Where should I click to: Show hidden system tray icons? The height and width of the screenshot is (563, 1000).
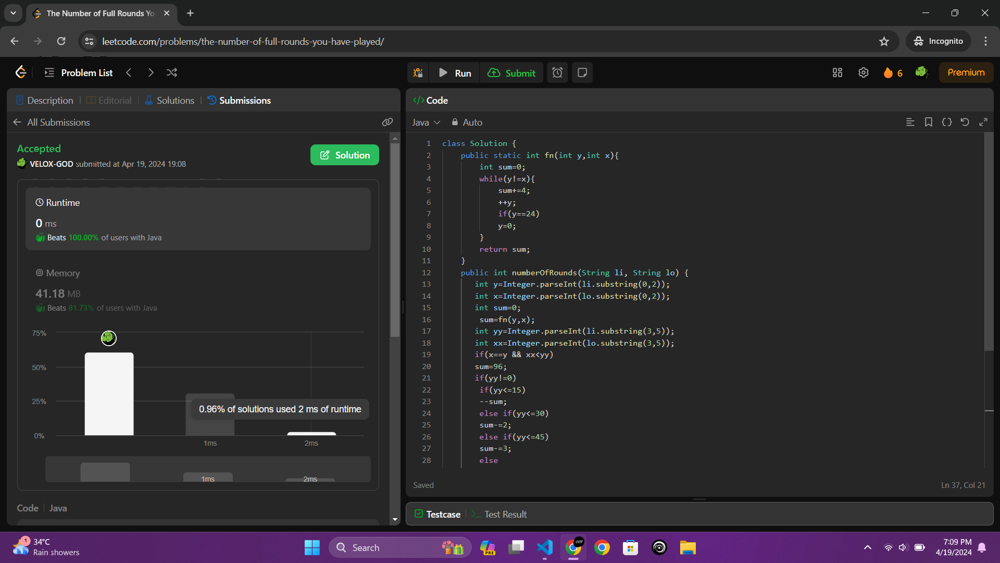tap(867, 548)
